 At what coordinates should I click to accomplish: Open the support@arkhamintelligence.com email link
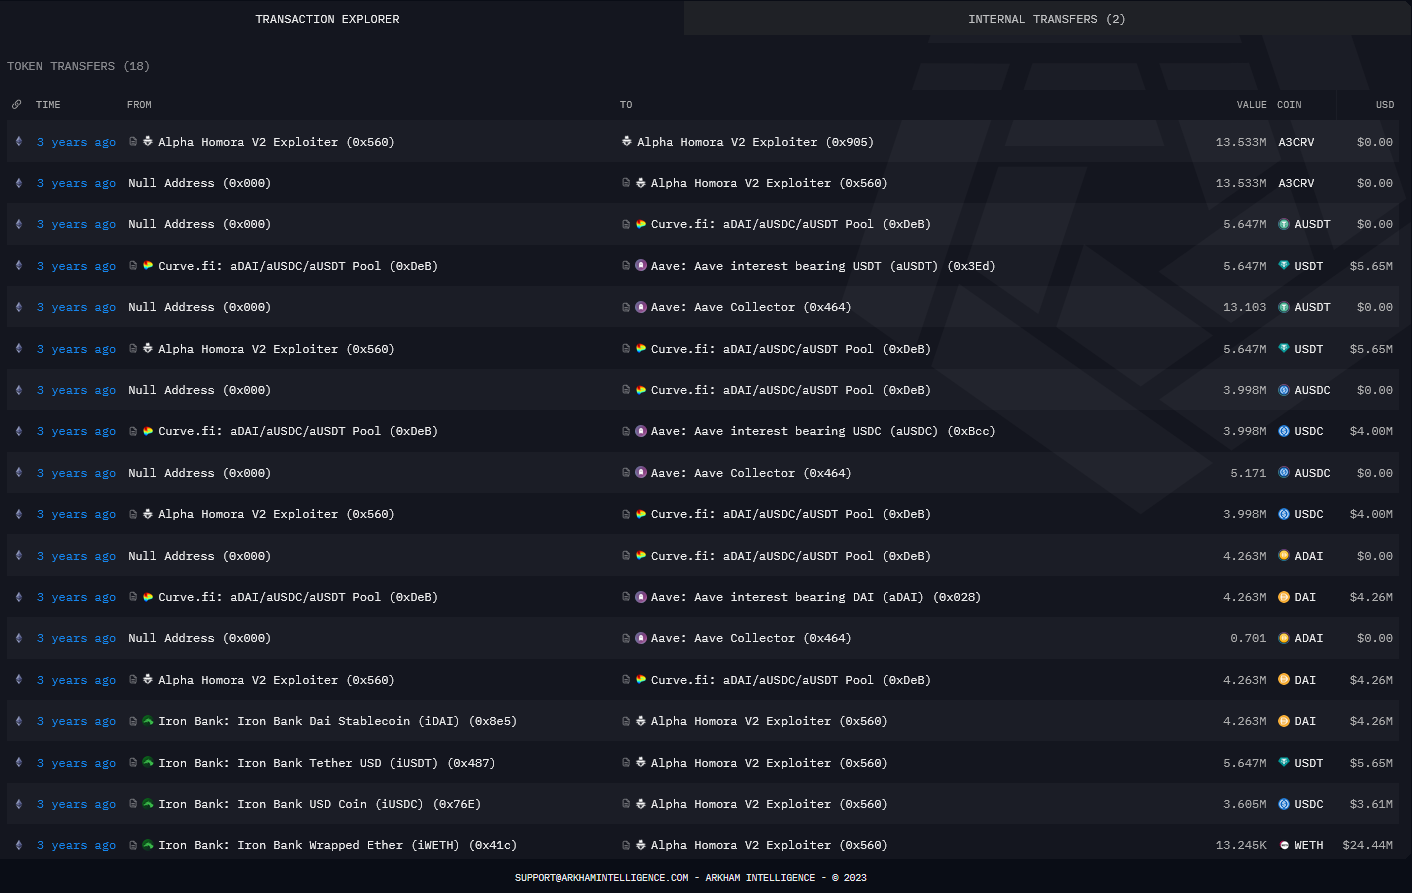pos(601,878)
